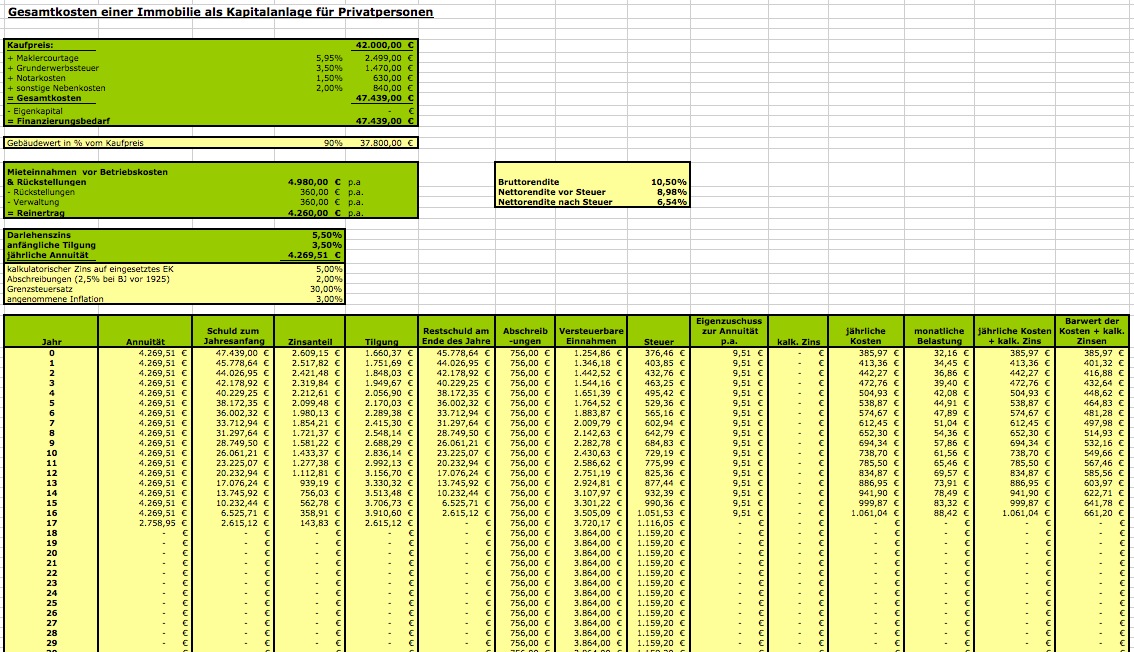Click the angenommene Inflation value 3,00%
Screen dimensions: 1134x652
pos(329,299)
